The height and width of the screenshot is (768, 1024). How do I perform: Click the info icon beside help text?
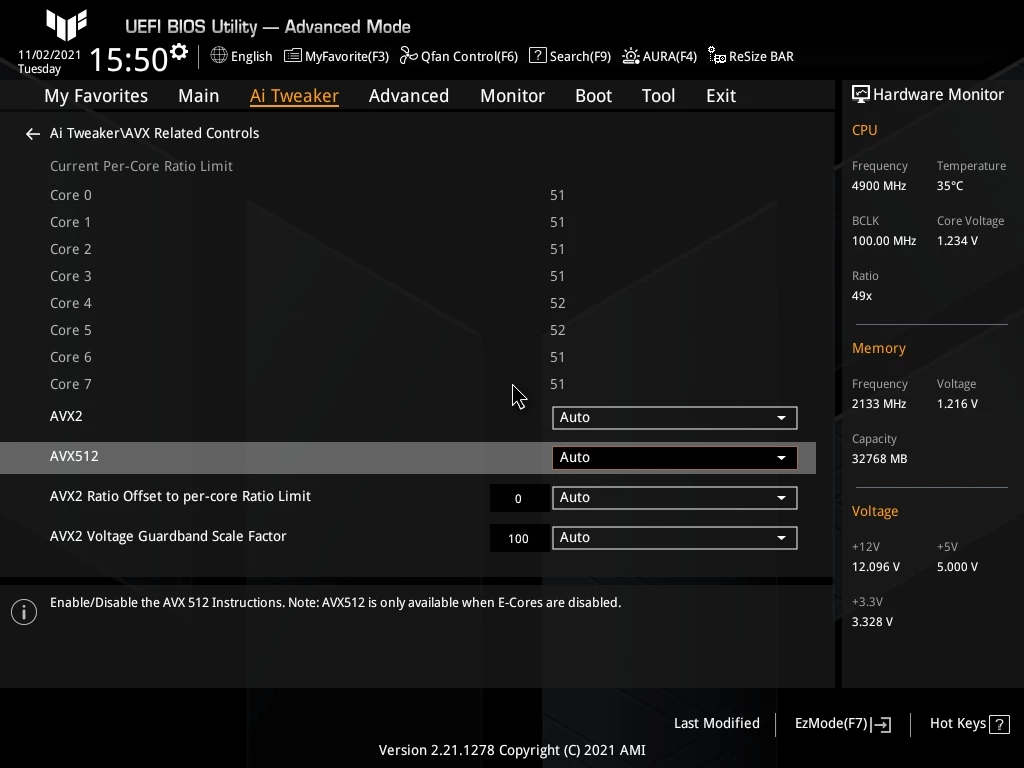(x=24, y=612)
